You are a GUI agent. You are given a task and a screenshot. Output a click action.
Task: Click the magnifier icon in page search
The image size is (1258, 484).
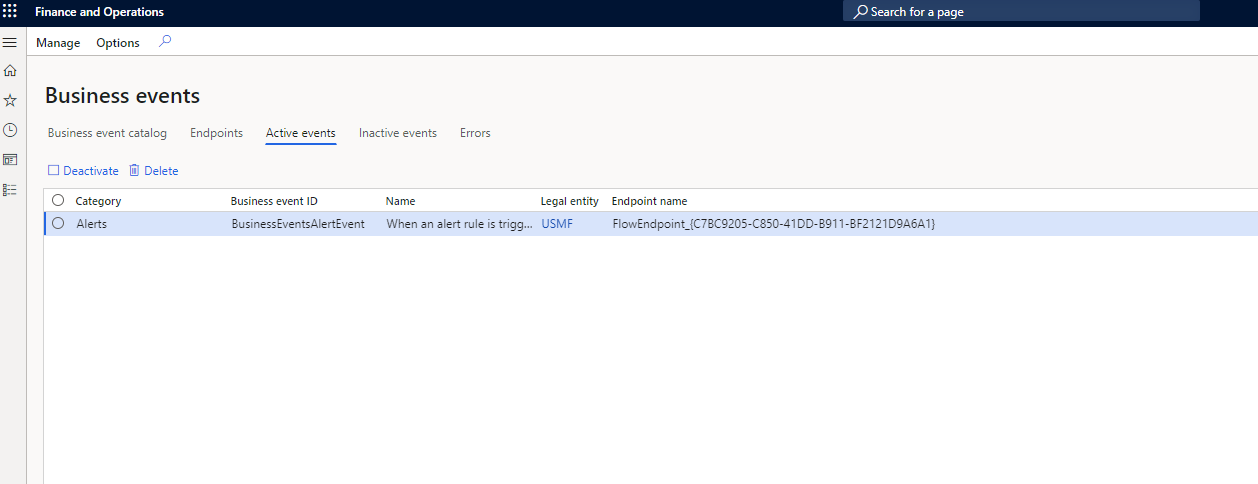point(860,12)
